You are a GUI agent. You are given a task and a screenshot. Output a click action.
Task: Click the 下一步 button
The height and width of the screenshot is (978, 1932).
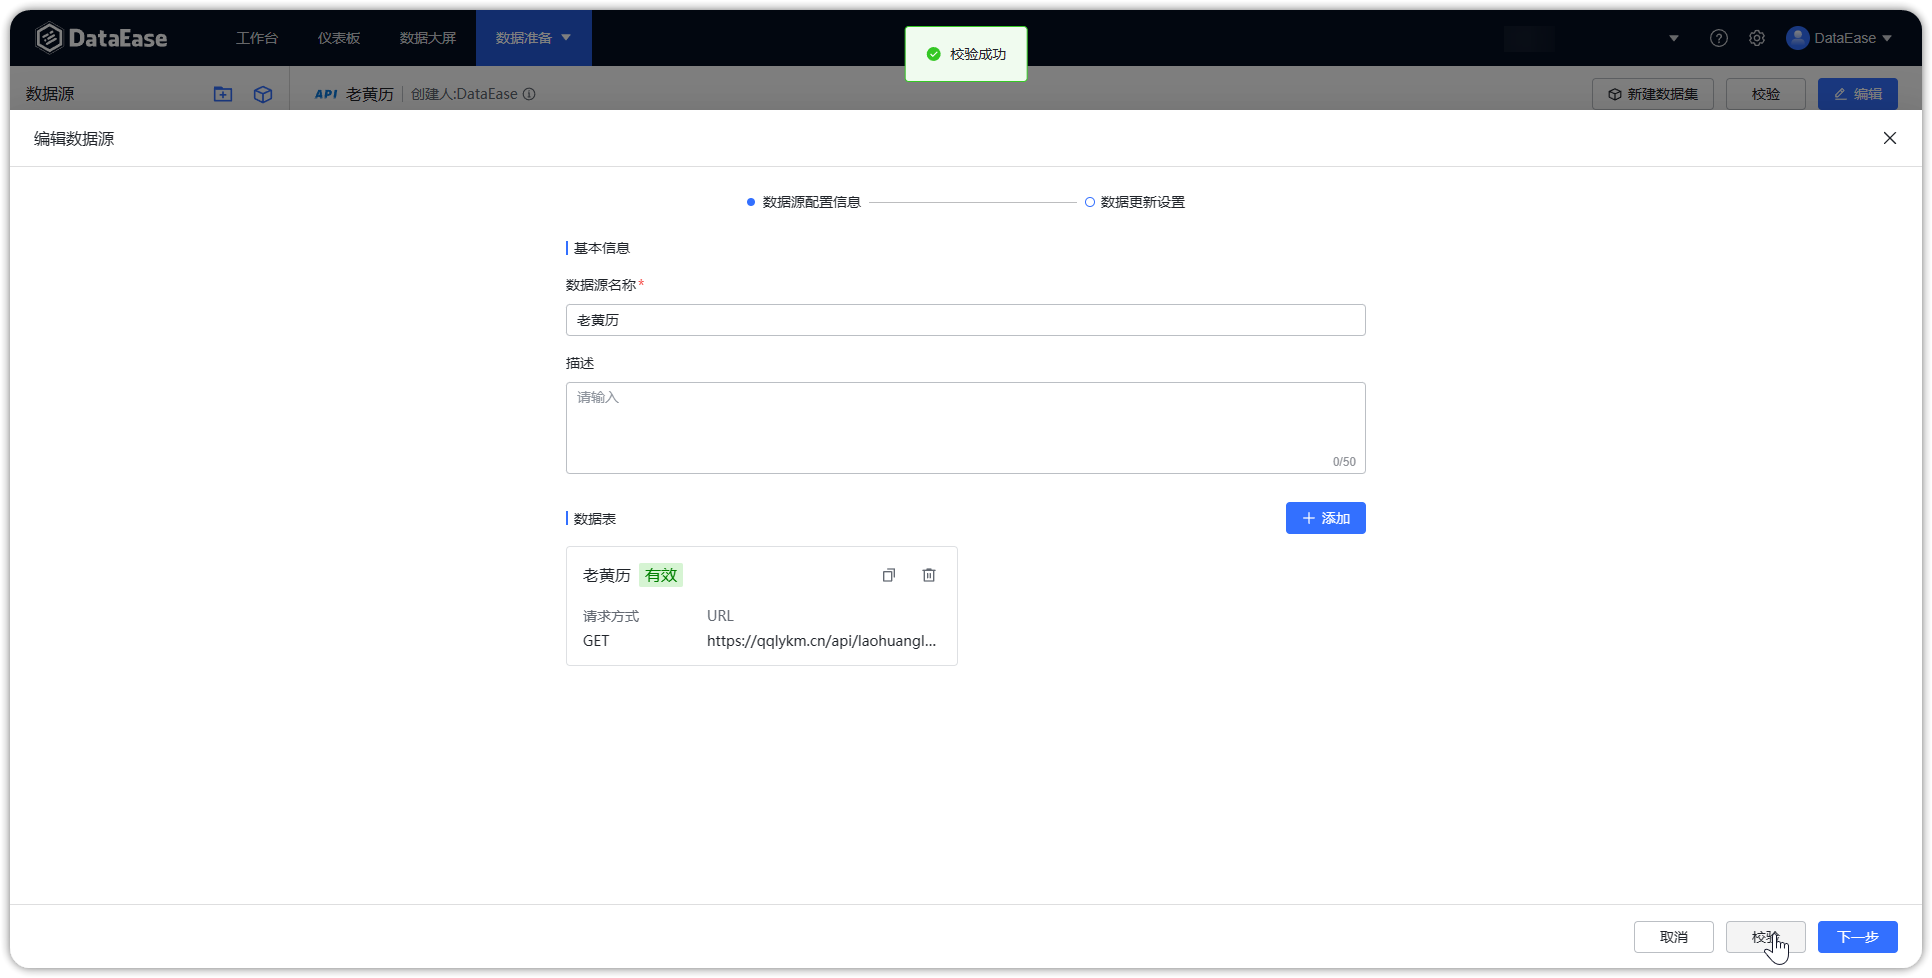[1857, 937]
